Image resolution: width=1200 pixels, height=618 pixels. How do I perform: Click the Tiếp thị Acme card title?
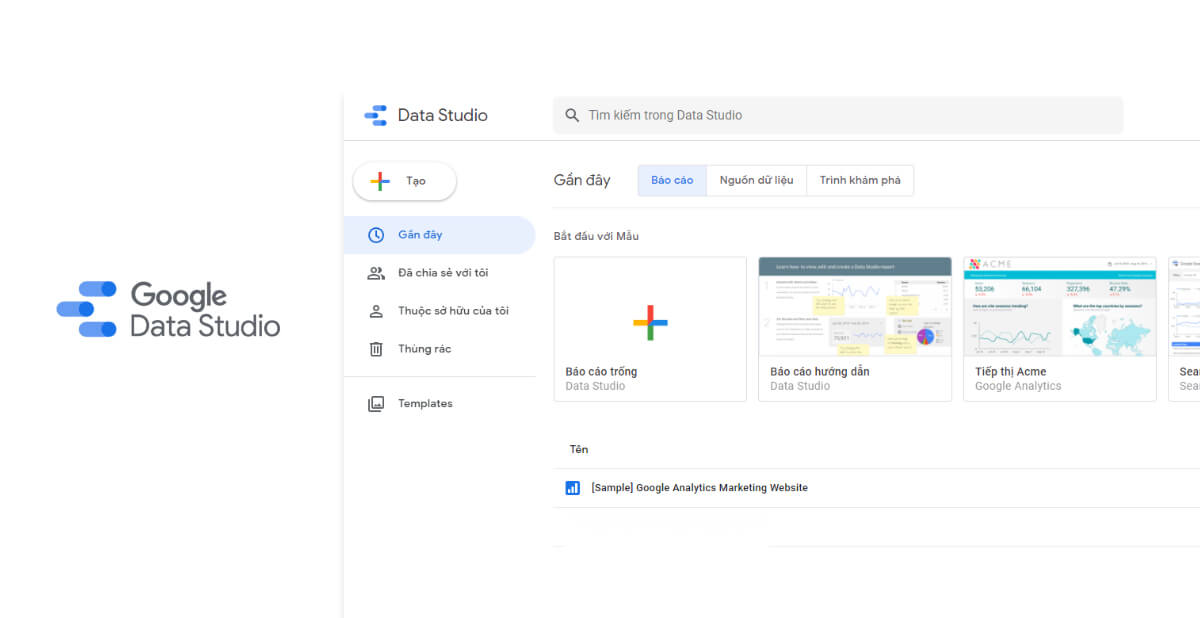click(x=1010, y=372)
